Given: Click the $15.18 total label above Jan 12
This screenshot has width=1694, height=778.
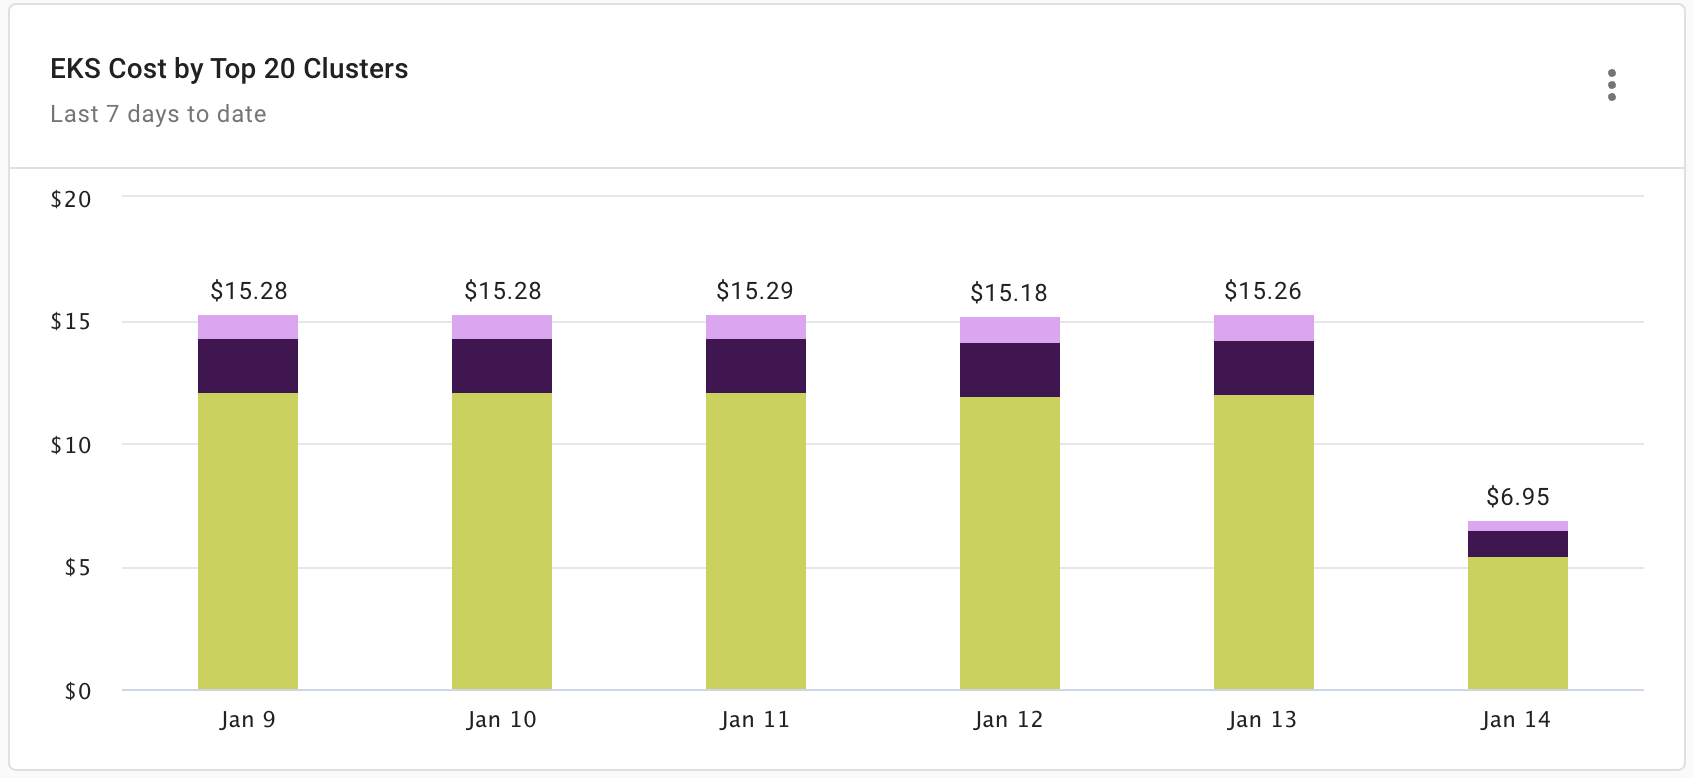Looking at the screenshot, I should click(x=1009, y=293).
